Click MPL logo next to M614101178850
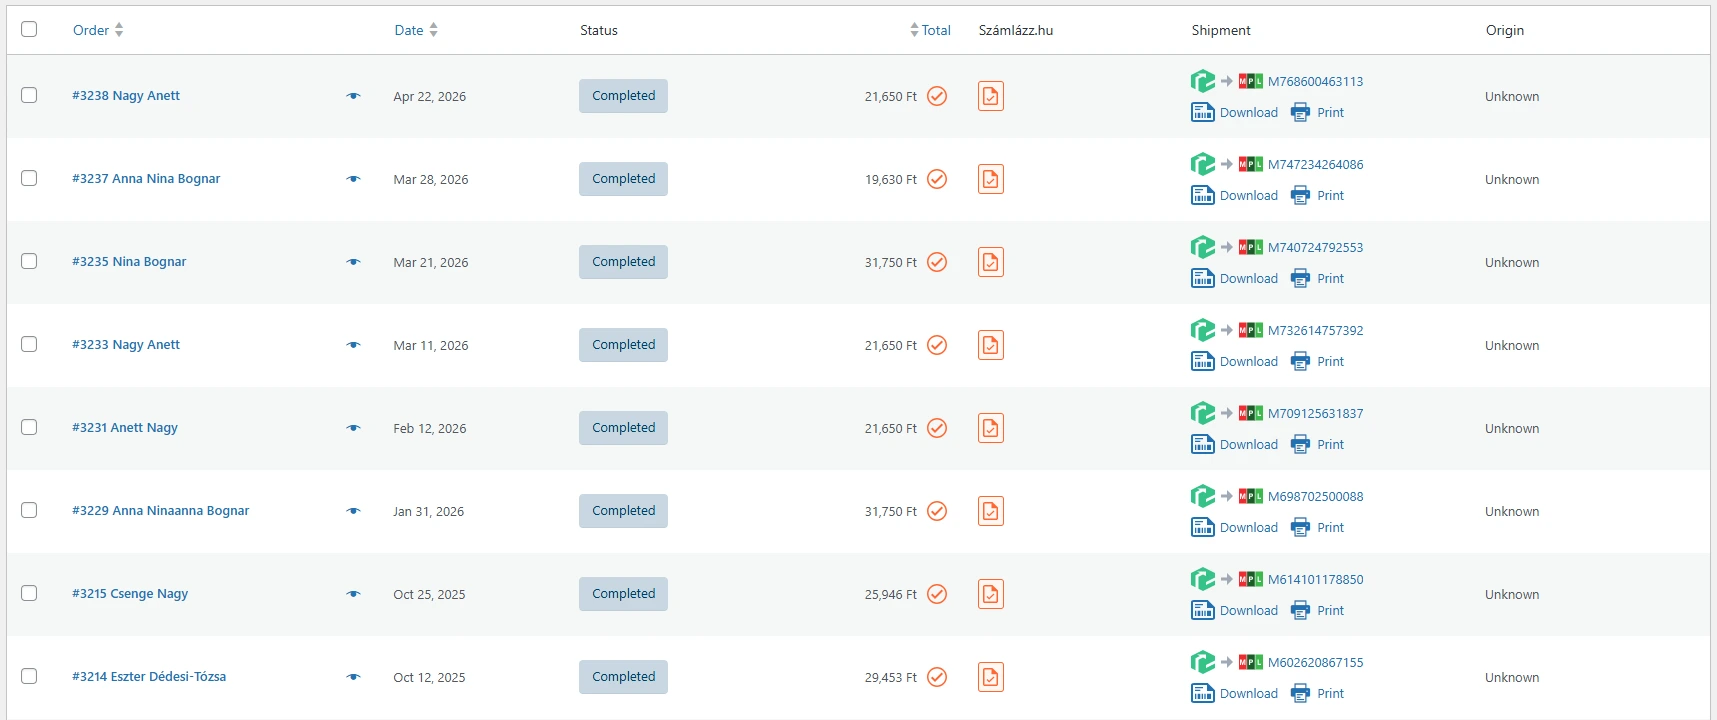 pos(1250,579)
